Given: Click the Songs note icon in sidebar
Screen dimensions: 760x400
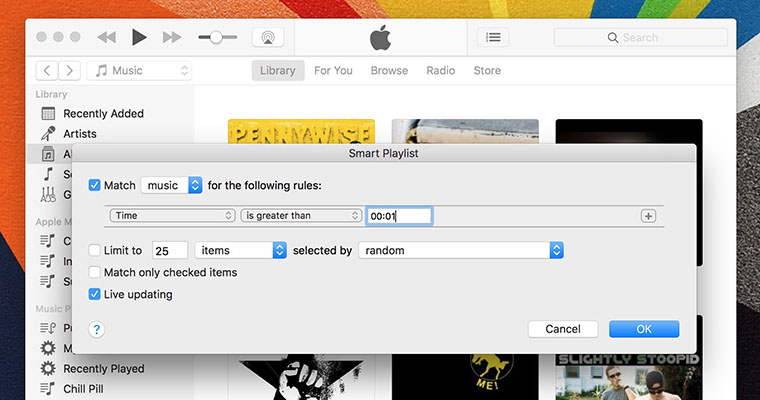Looking at the screenshot, I should [48, 174].
